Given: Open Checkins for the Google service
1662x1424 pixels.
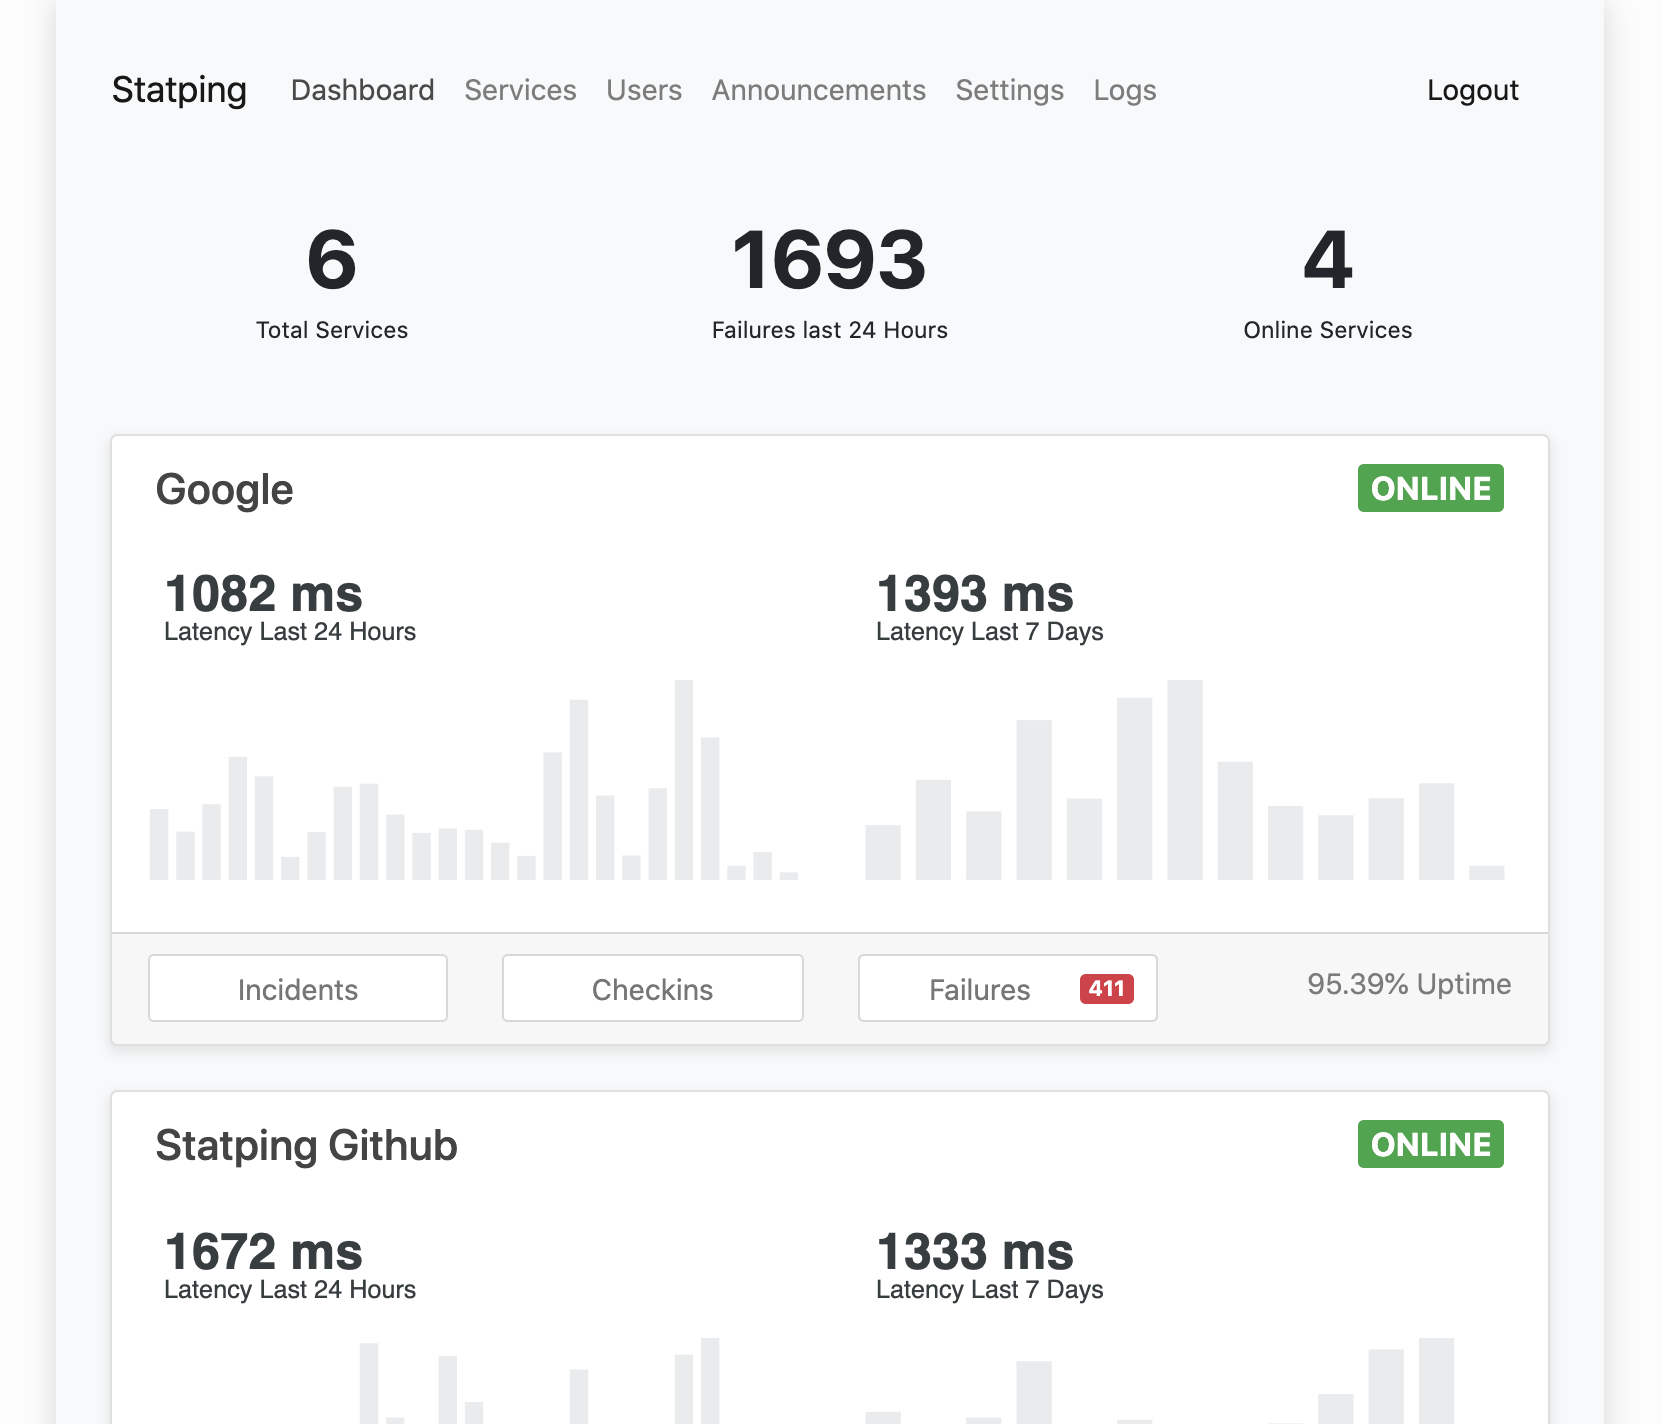Looking at the screenshot, I should pyautogui.click(x=652, y=988).
